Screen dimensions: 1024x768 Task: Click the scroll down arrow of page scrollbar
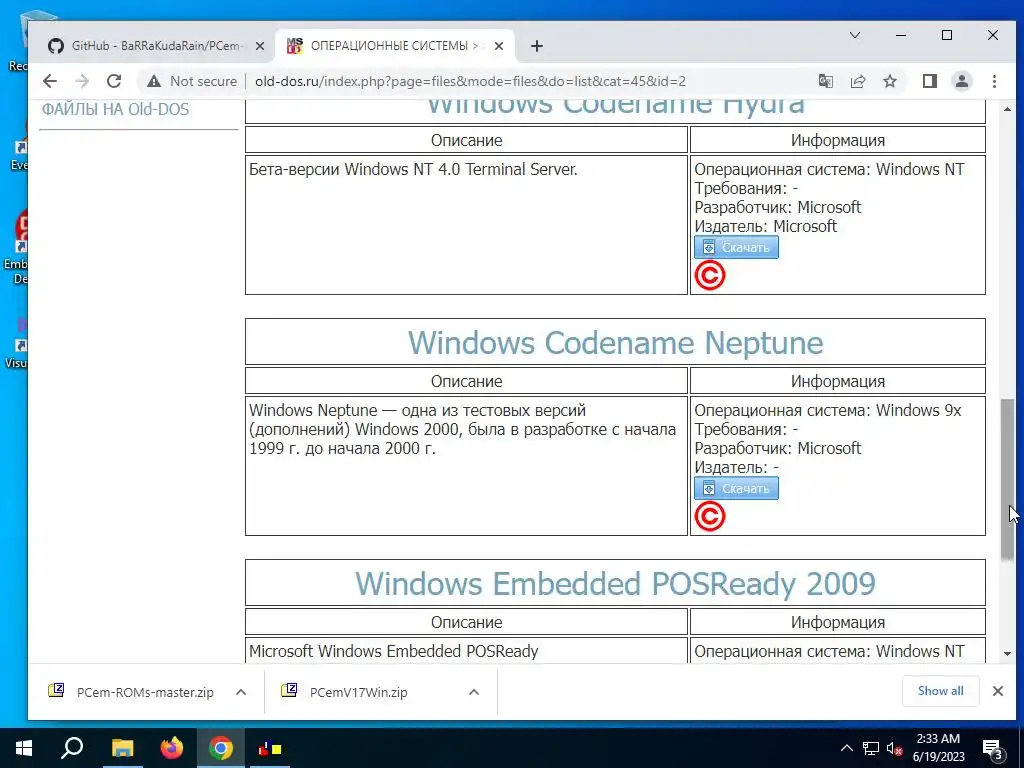point(1007,654)
